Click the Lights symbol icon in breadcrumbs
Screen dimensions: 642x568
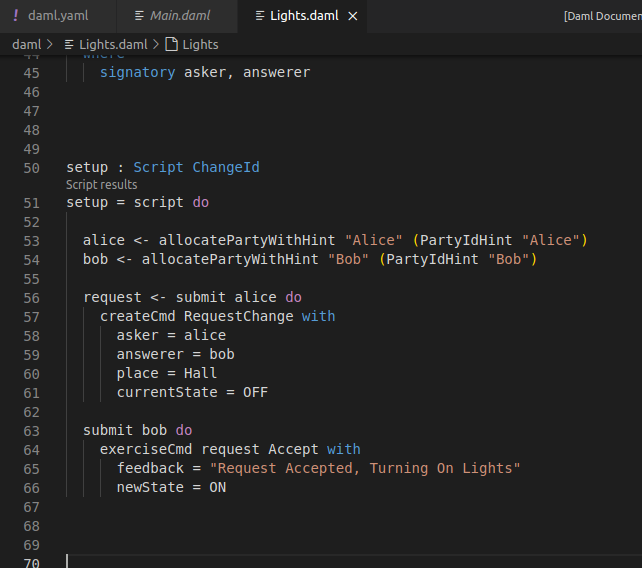pos(171,44)
